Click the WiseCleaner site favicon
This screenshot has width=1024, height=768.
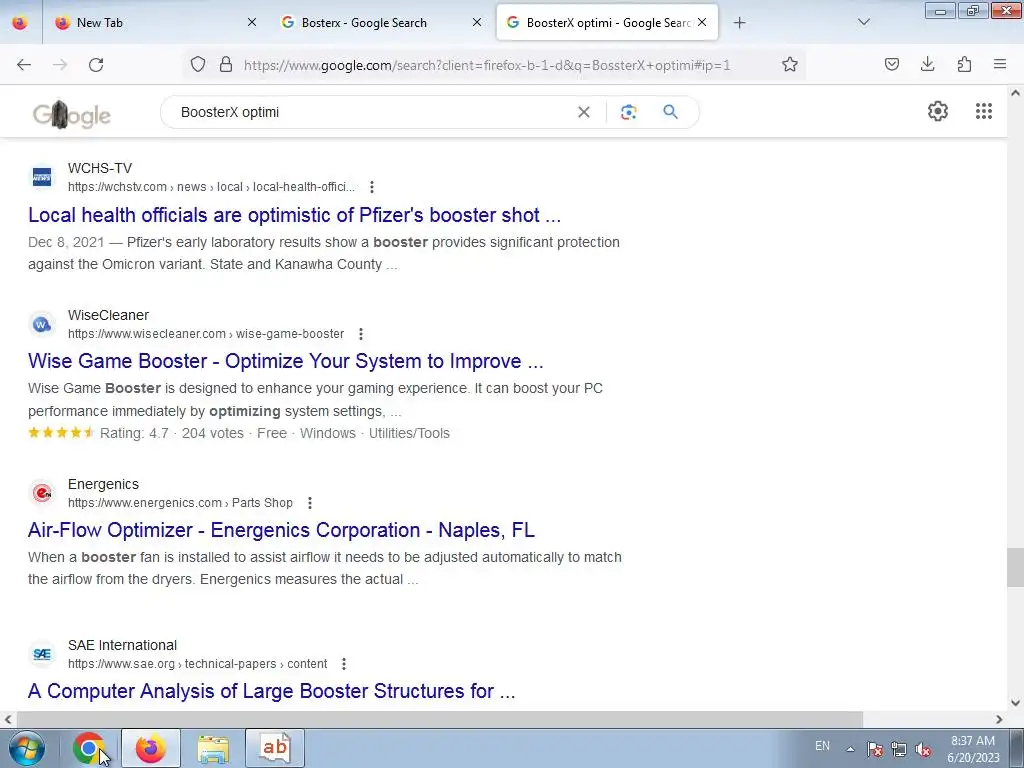click(x=42, y=324)
